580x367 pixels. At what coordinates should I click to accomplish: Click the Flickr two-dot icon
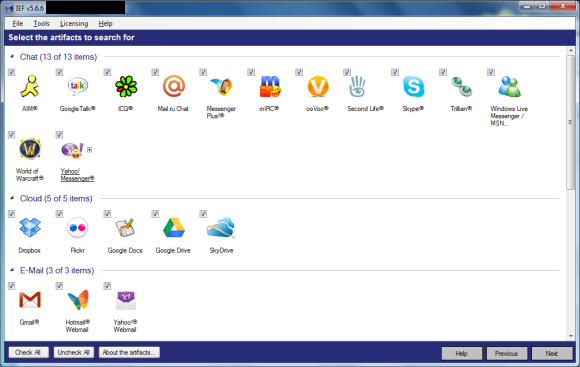point(77,228)
